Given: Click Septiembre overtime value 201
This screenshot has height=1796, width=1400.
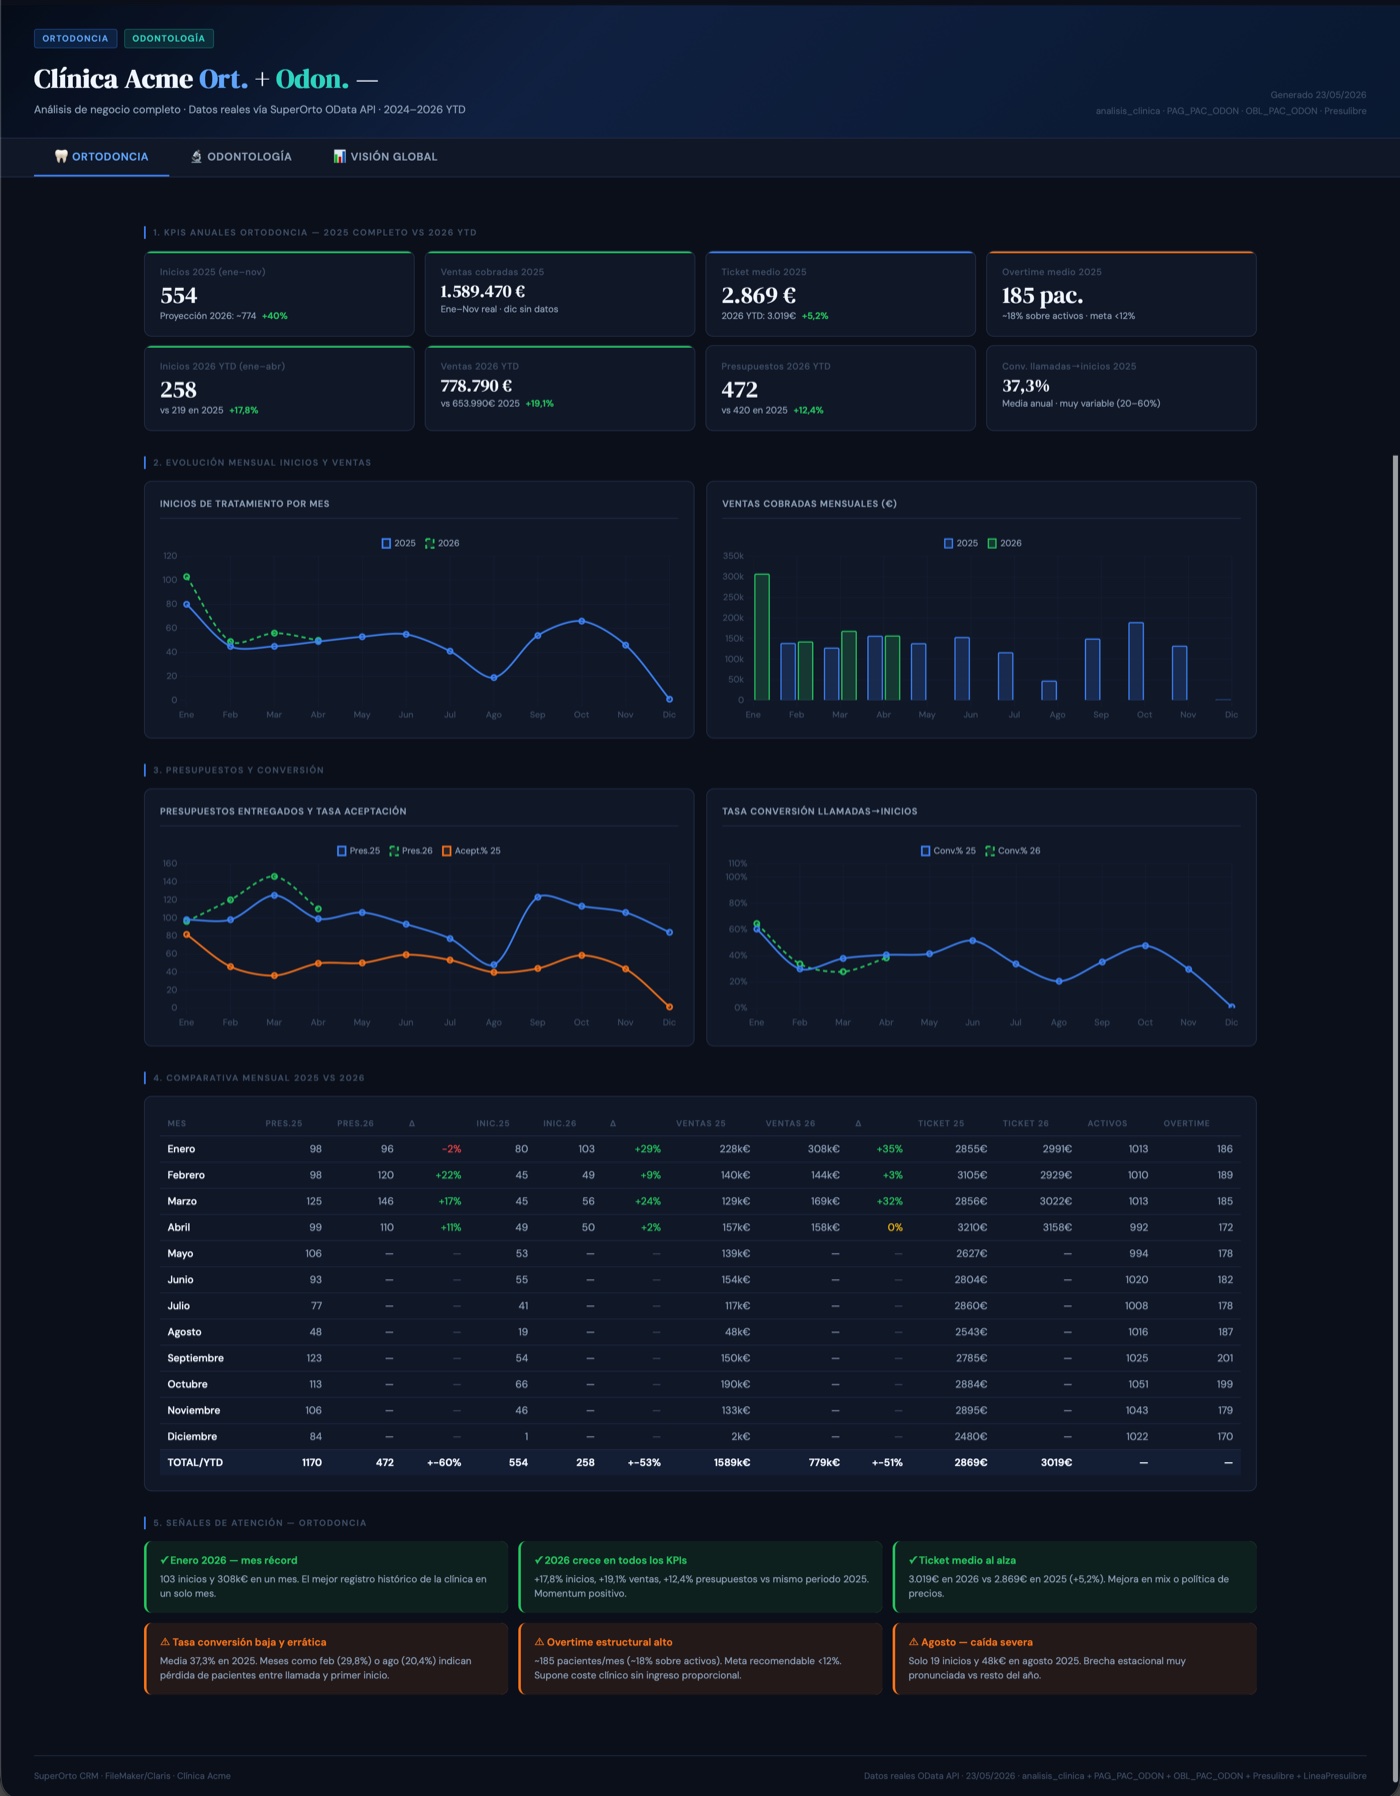Looking at the screenshot, I should click(1225, 1358).
